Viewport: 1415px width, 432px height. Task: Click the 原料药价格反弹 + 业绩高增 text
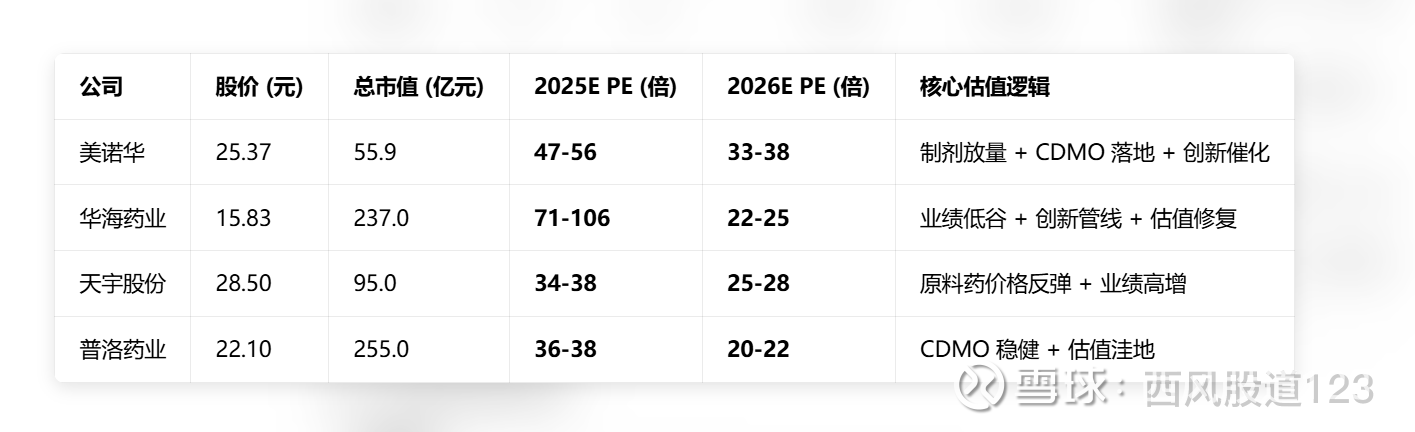tap(1052, 283)
